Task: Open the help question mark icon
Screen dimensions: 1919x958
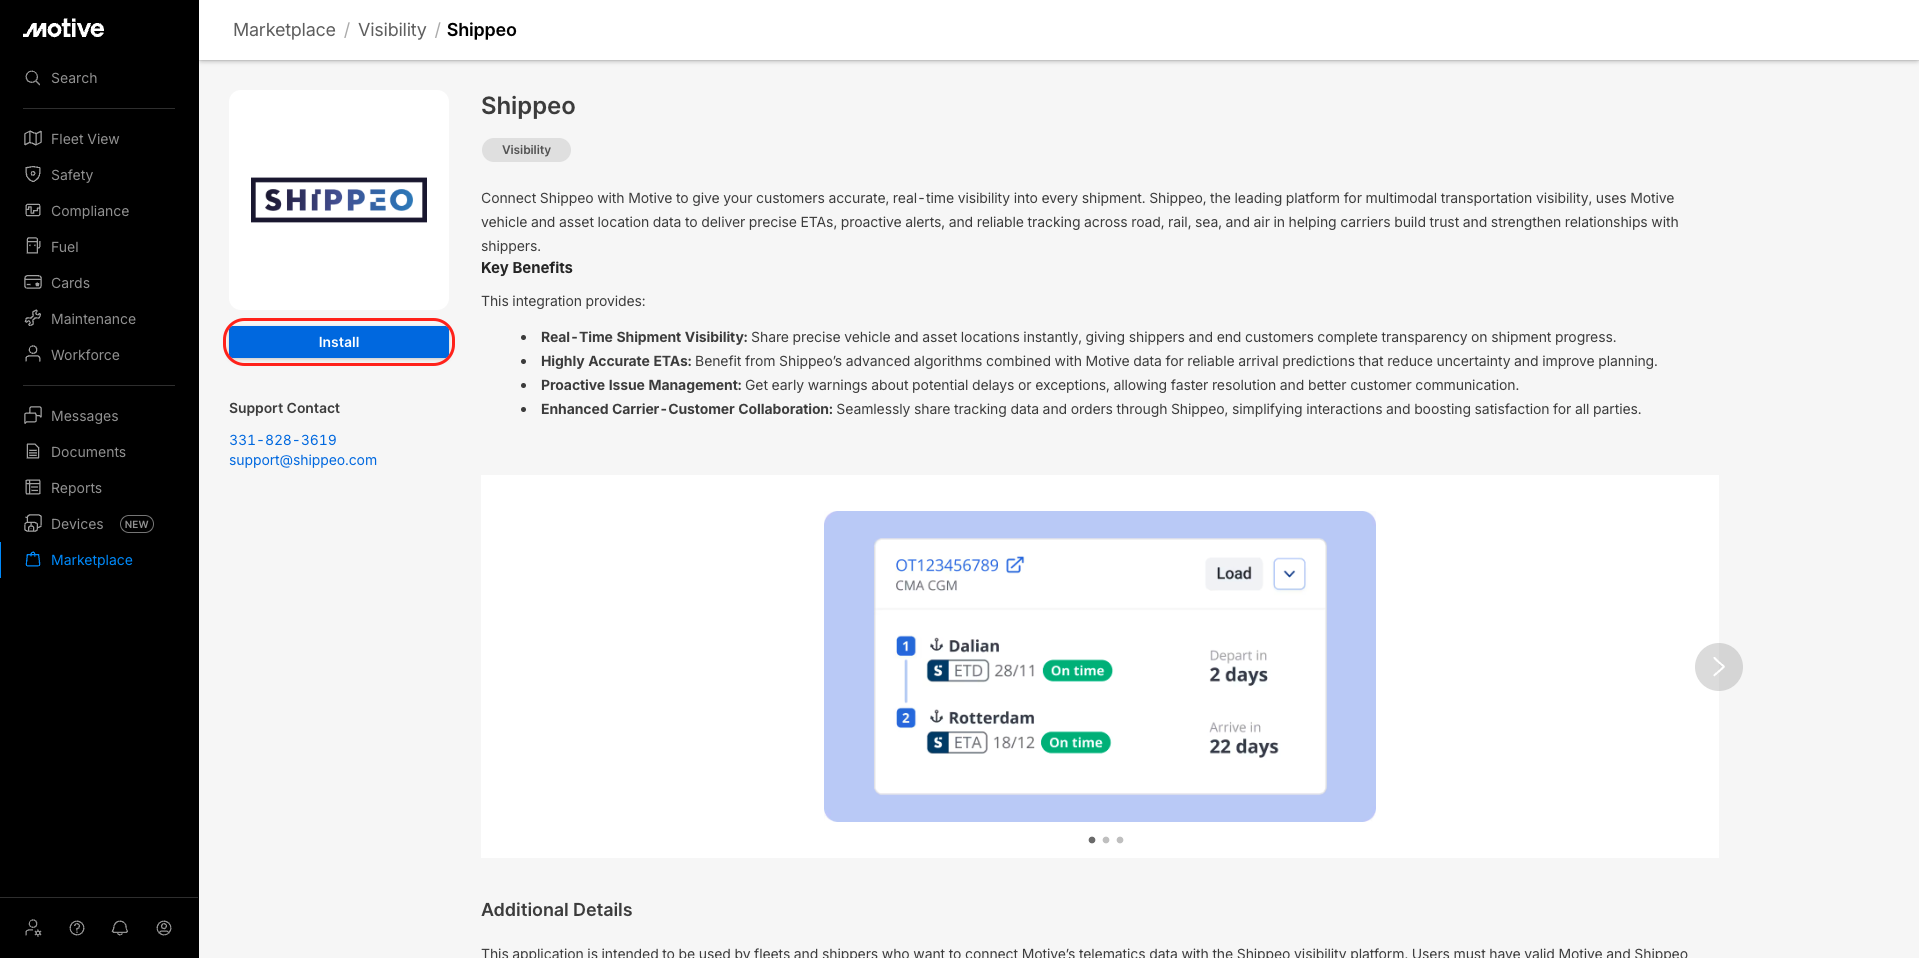Action: (77, 928)
